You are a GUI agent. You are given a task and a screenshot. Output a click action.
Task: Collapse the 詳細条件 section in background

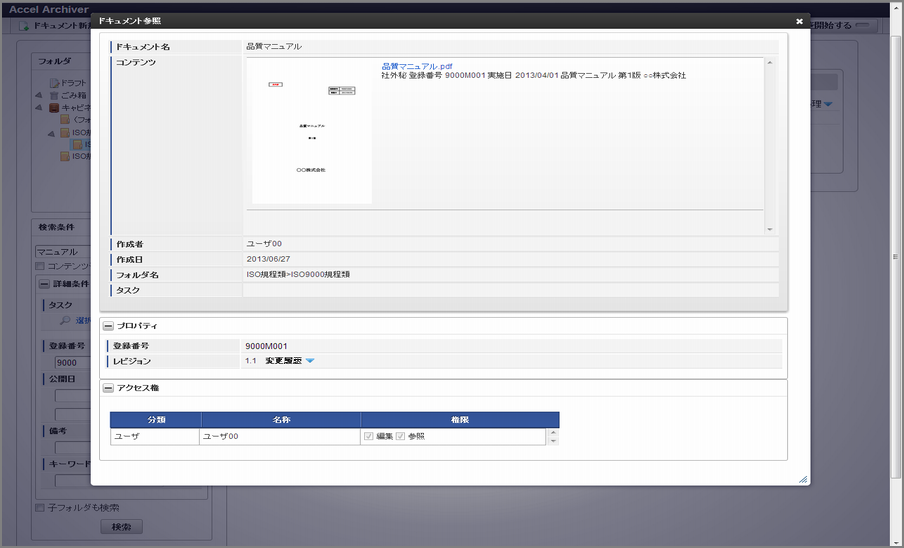point(44,284)
